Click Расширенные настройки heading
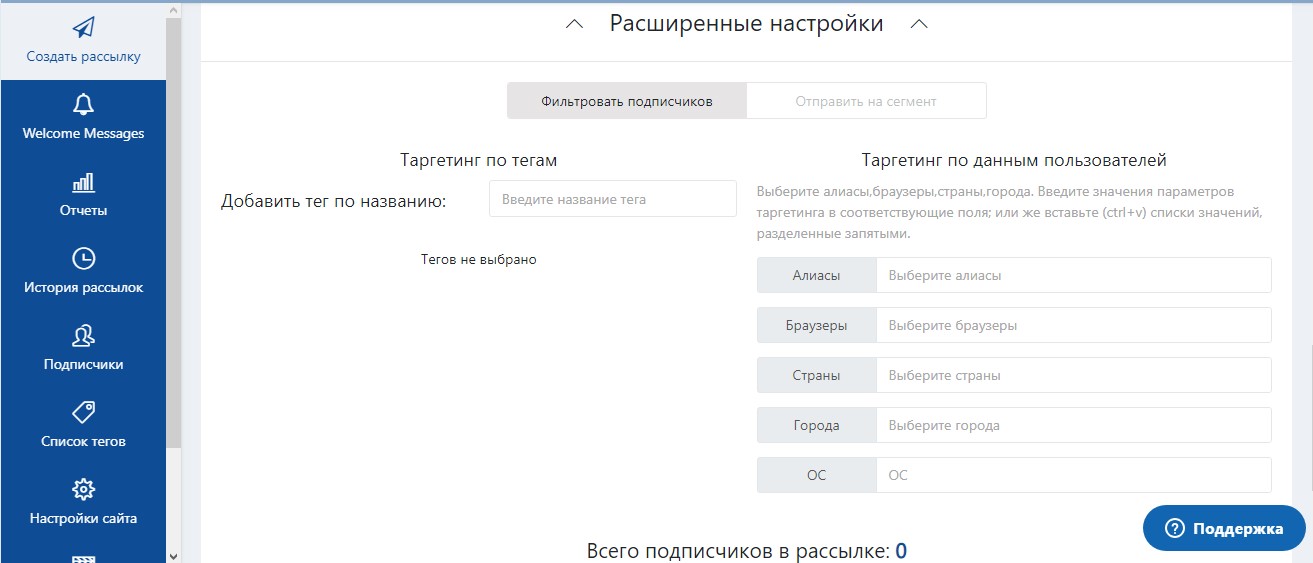This screenshot has width=1313, height=563. pos(747,24)
